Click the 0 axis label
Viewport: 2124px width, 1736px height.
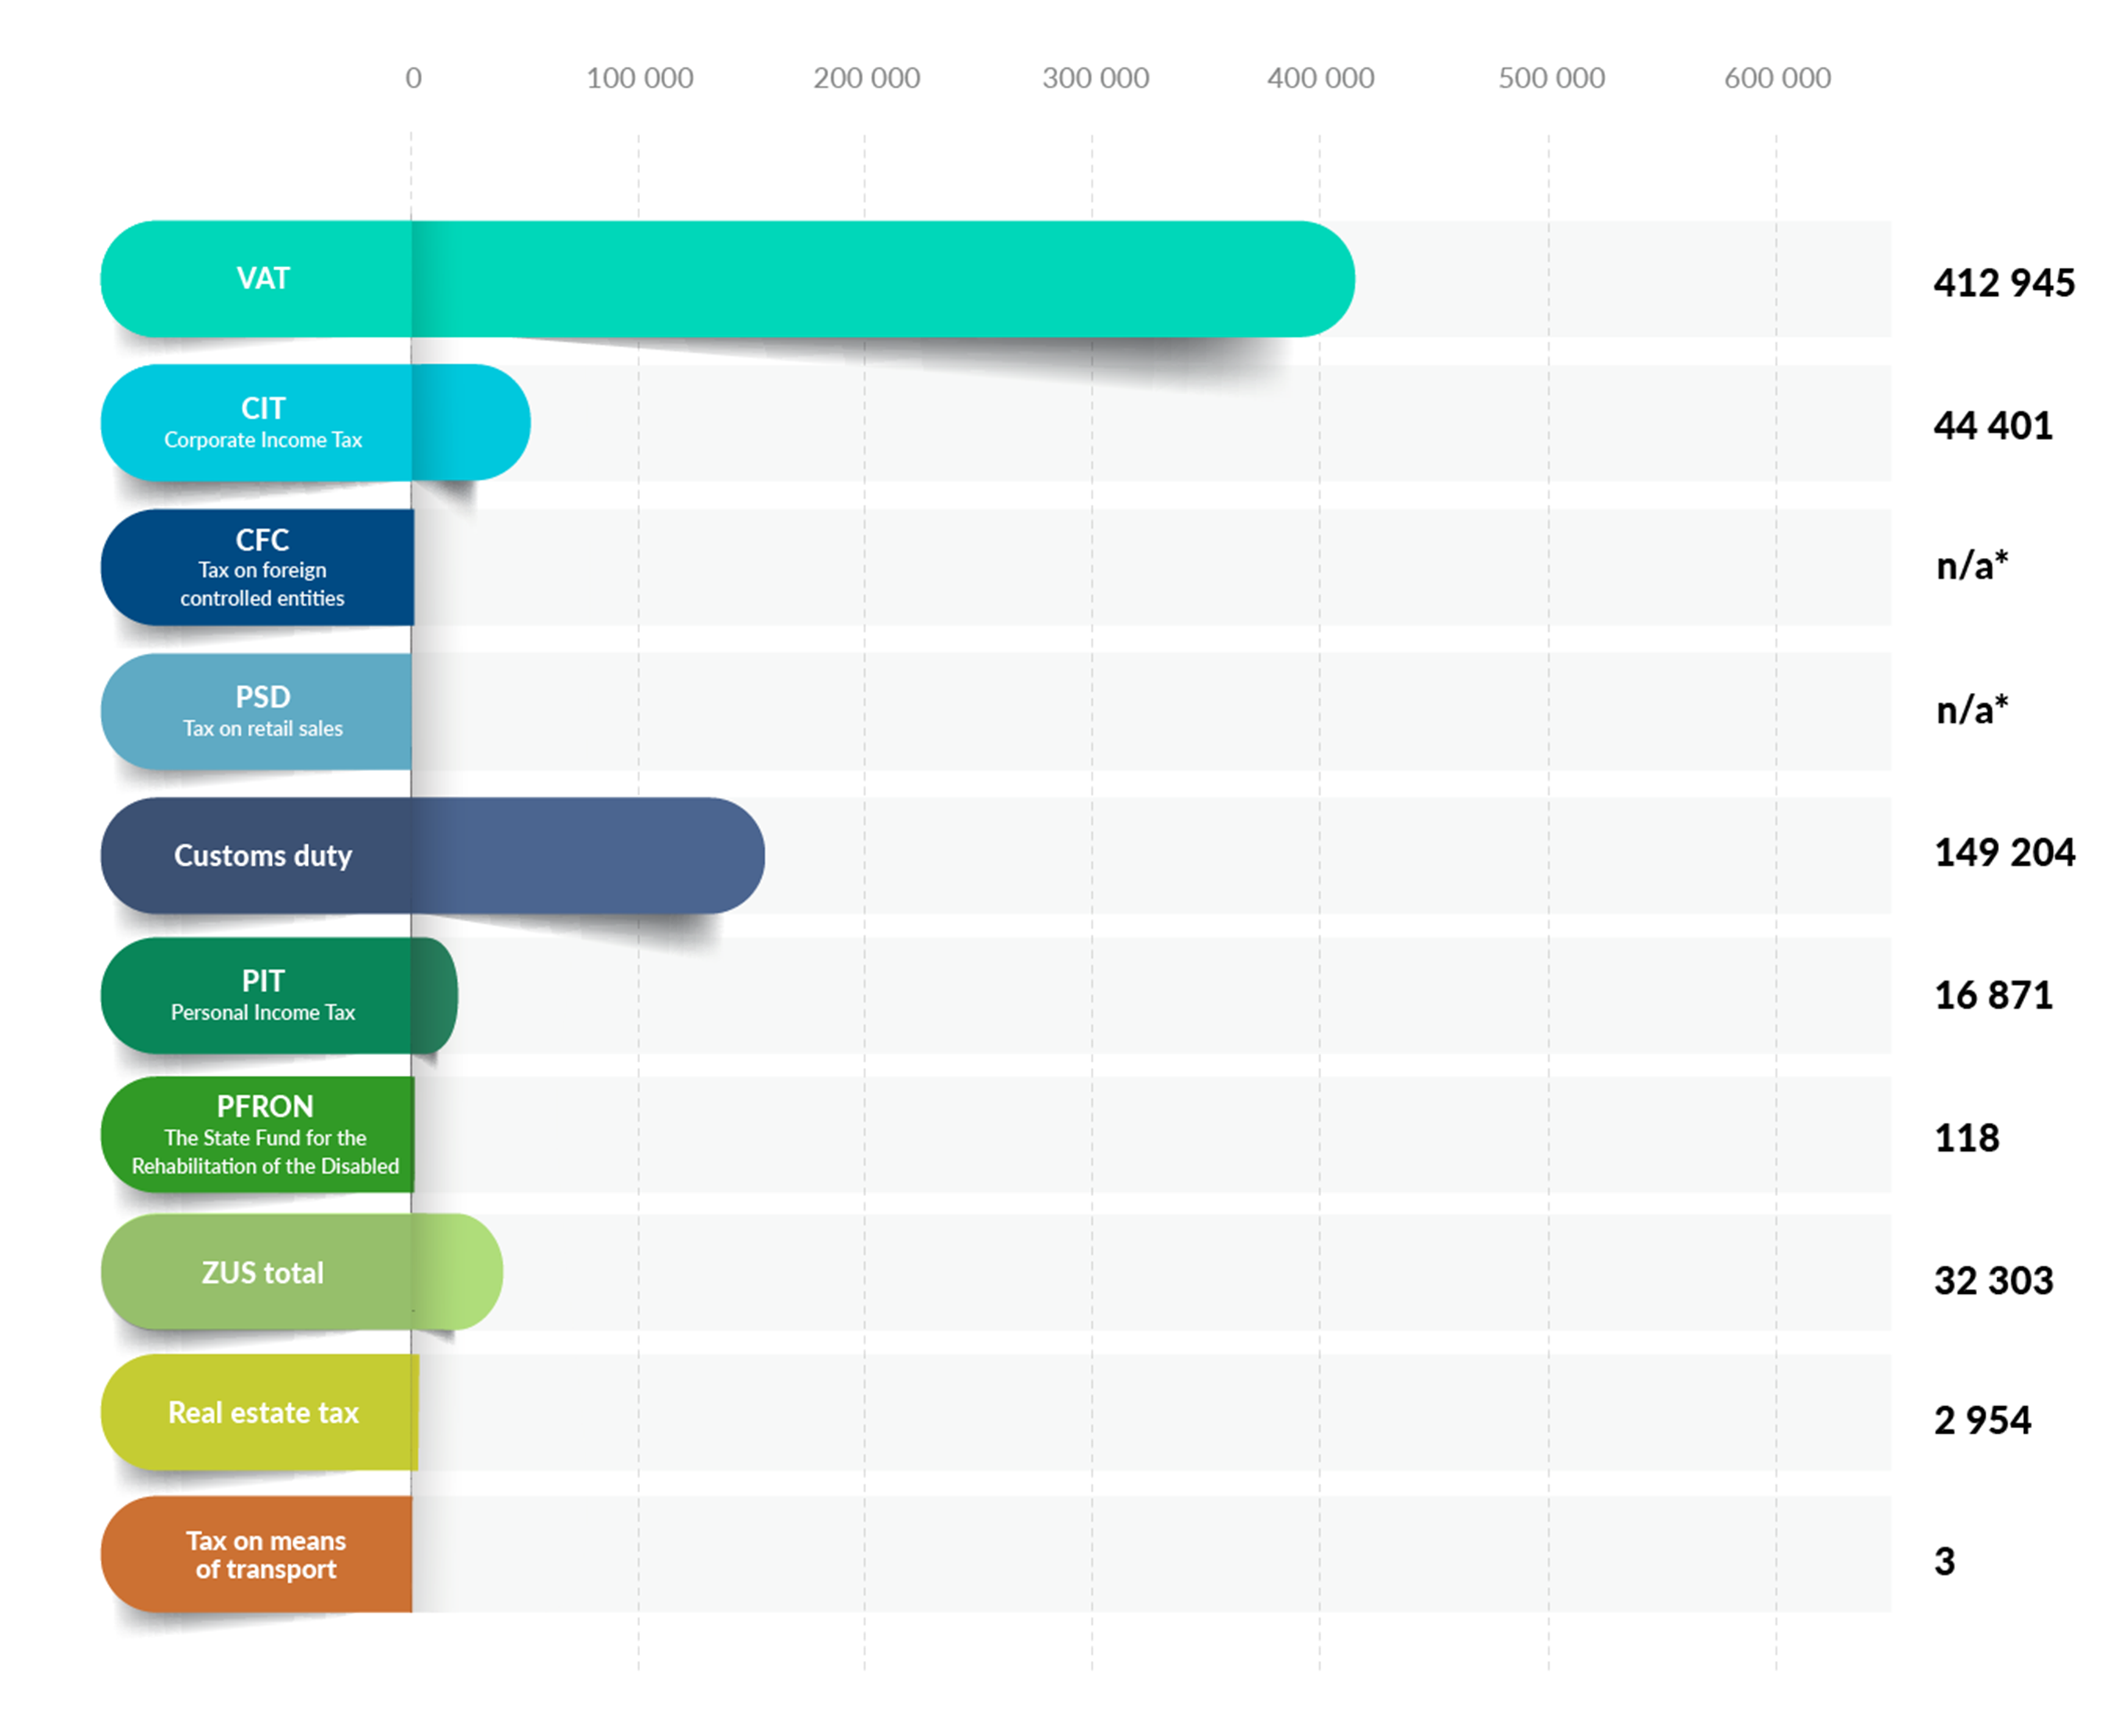pos(413,78)
